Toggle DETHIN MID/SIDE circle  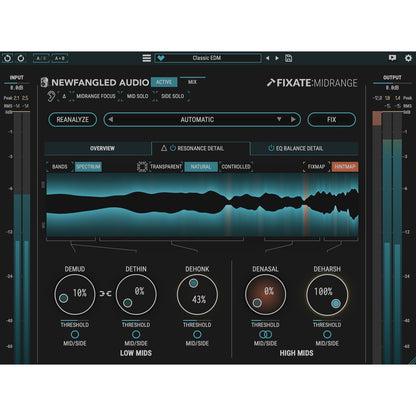pos(136,334)
